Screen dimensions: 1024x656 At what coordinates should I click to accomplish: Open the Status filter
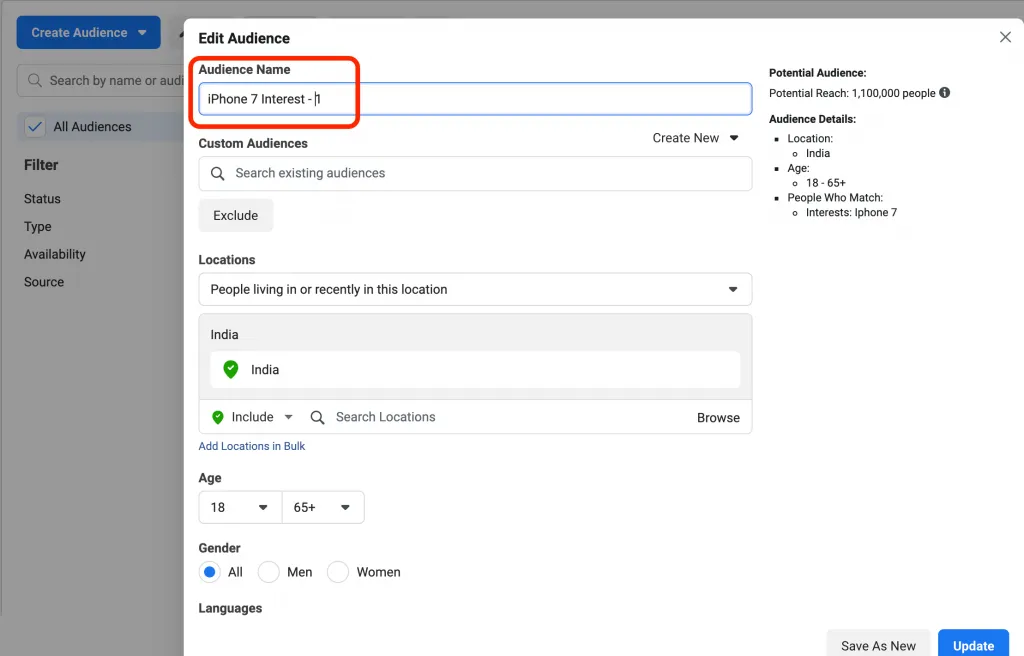[x=42, y=199]
